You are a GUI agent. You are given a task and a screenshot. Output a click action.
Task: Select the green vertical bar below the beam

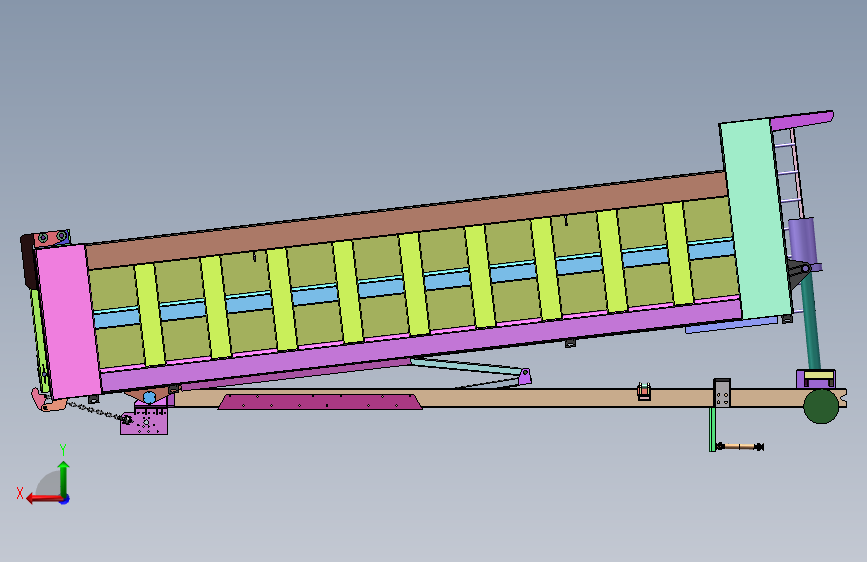712,429
